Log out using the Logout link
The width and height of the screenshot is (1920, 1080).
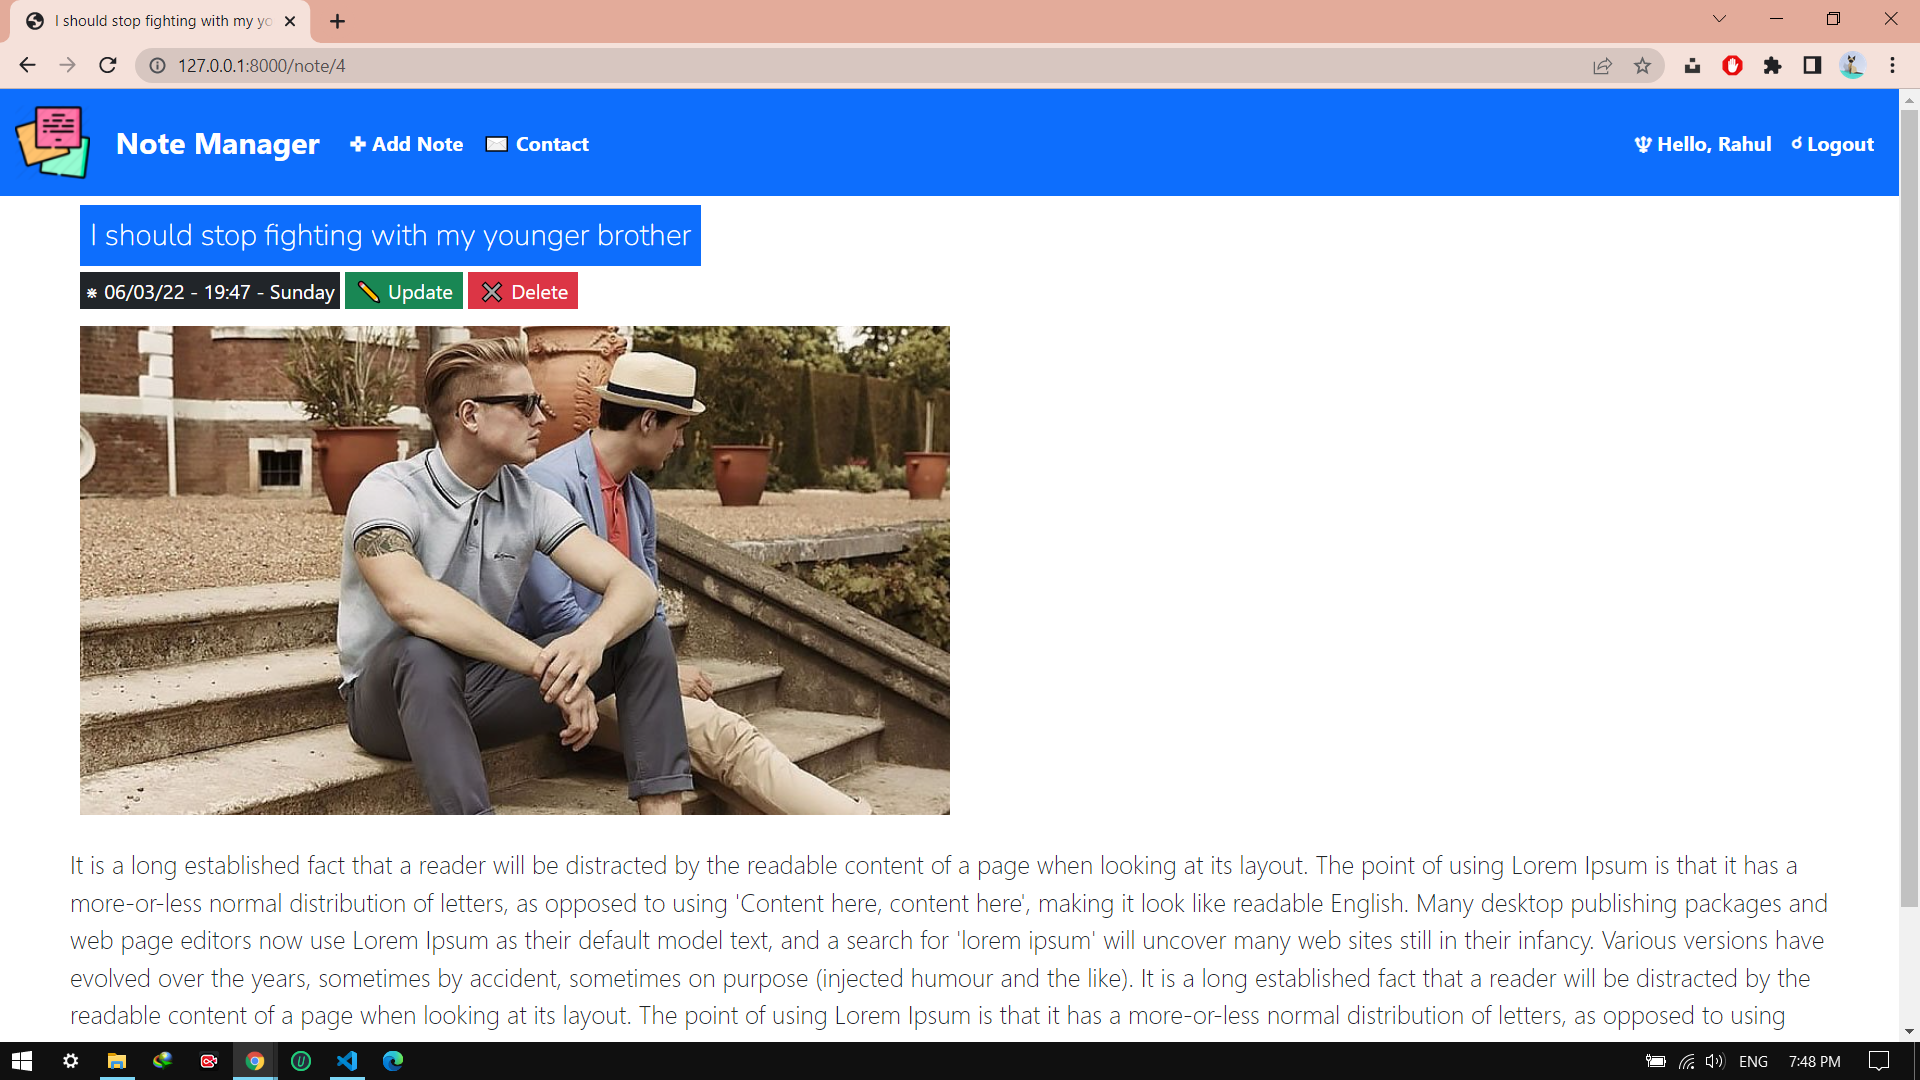[x=1832, y=144]
